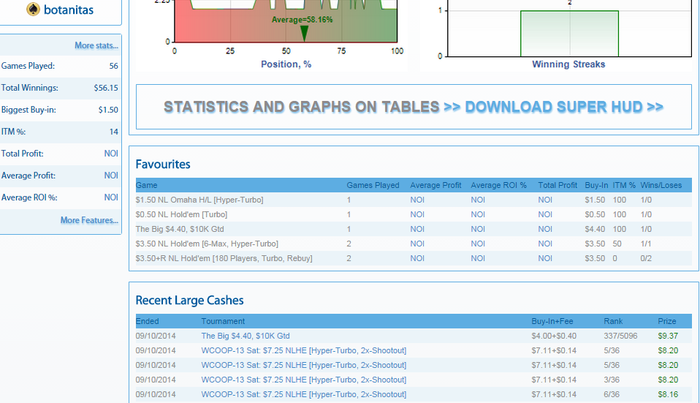Click the Total Winnings value $56.15
Viewport: 700px width, 403px height.
[106, 88]
